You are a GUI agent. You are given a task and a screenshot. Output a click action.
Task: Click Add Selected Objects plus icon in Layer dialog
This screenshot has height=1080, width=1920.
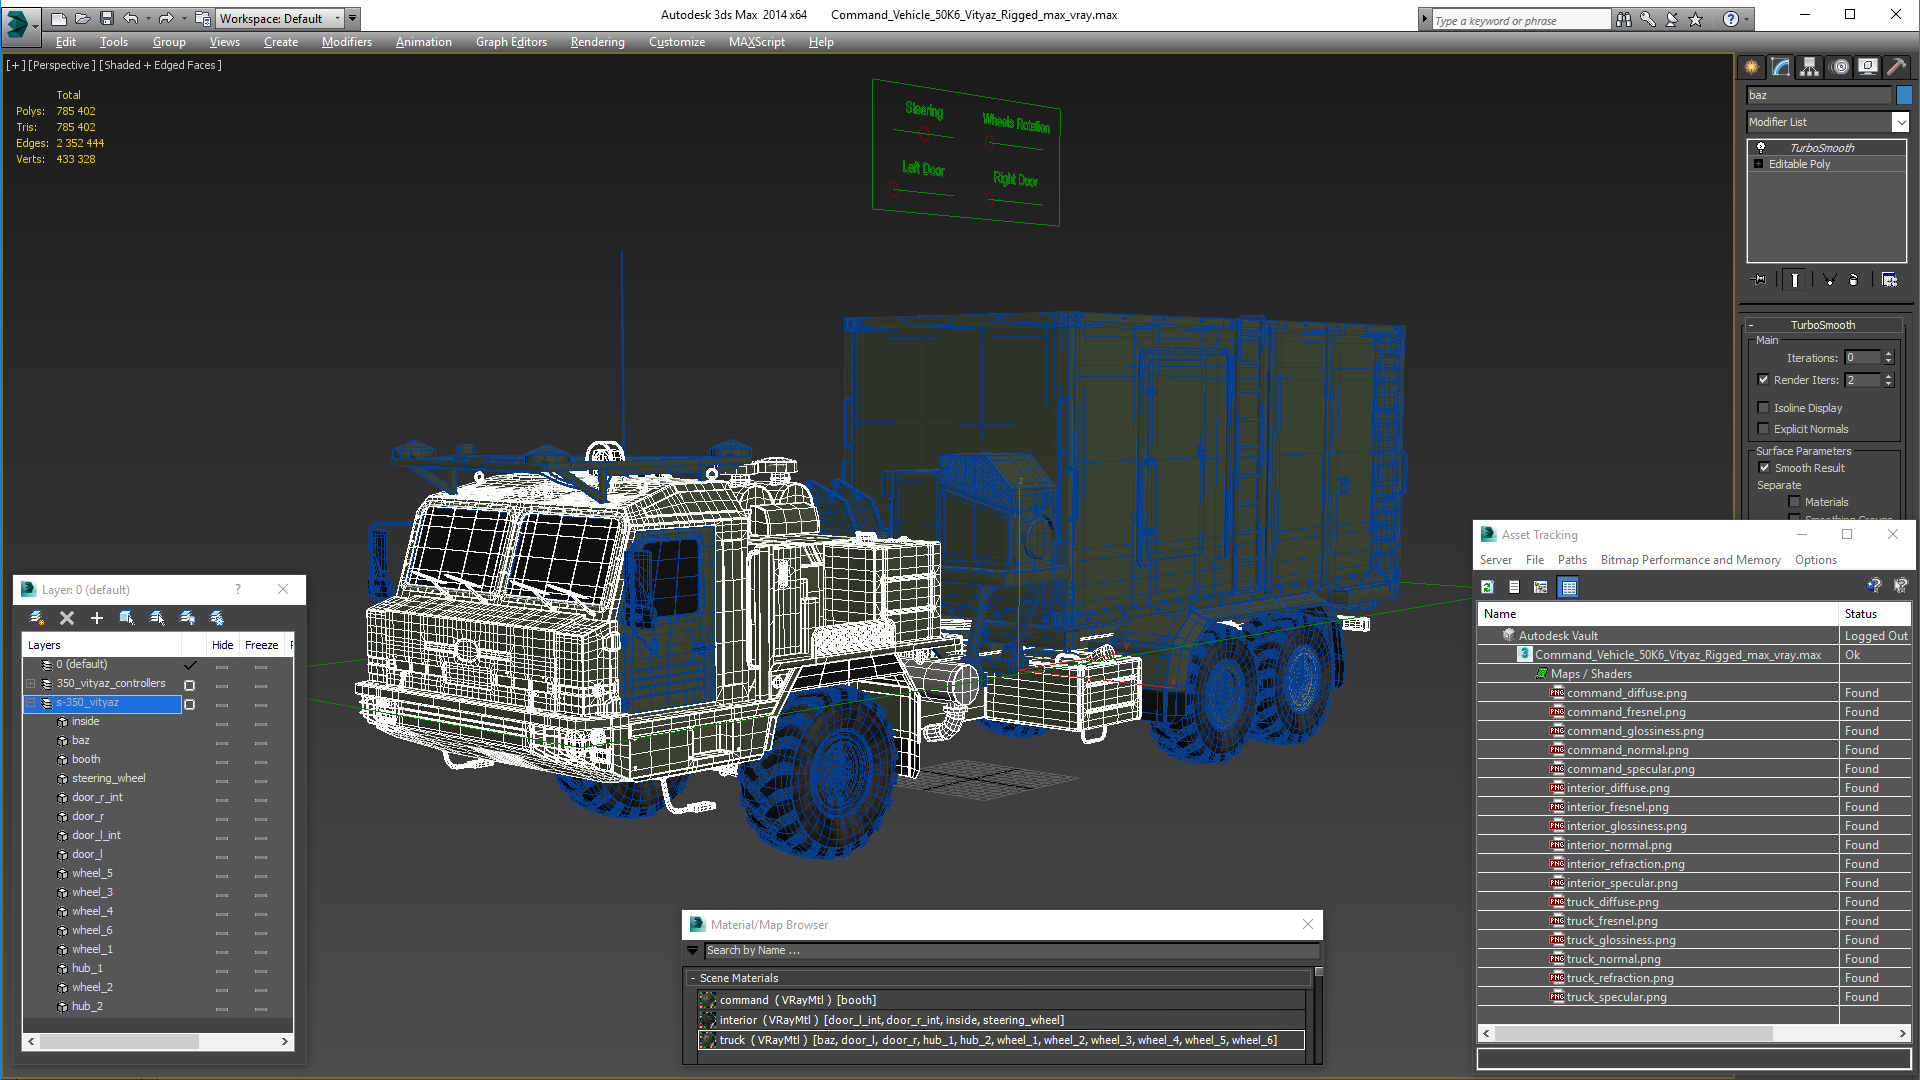(97, 618)
